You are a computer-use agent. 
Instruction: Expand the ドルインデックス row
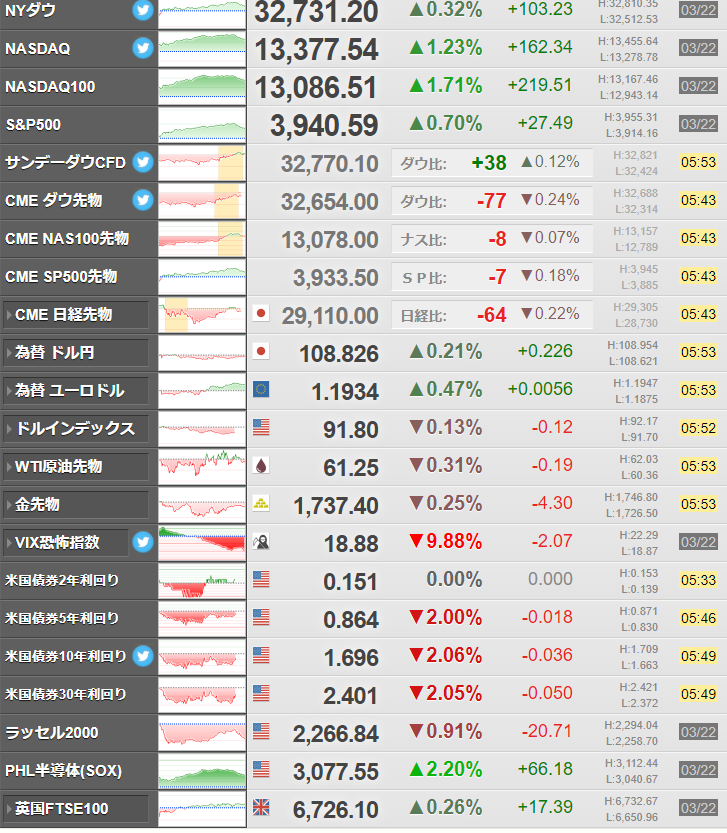pyautogui.click(x=75, y=429)
